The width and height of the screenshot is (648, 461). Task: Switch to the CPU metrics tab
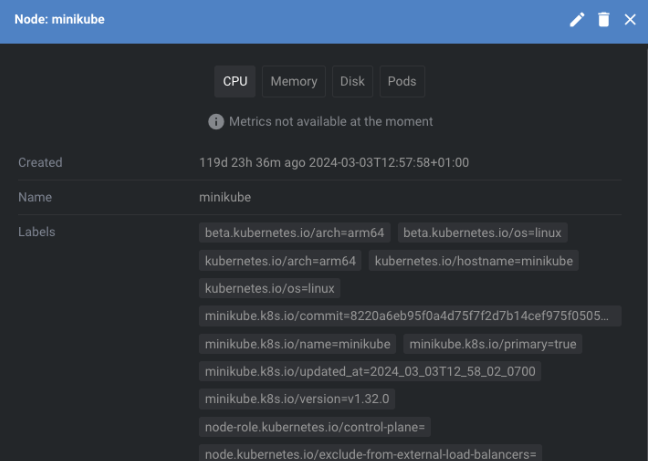pos(235,81)
